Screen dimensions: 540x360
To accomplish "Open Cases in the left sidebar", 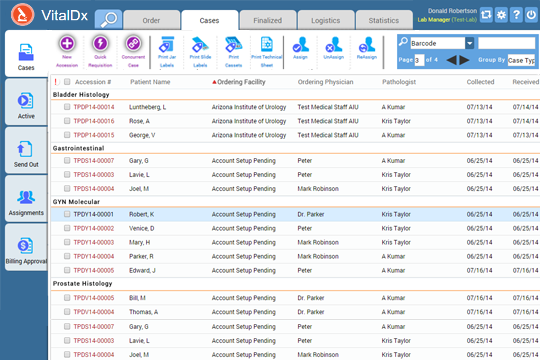I will (x=26, y=54).
